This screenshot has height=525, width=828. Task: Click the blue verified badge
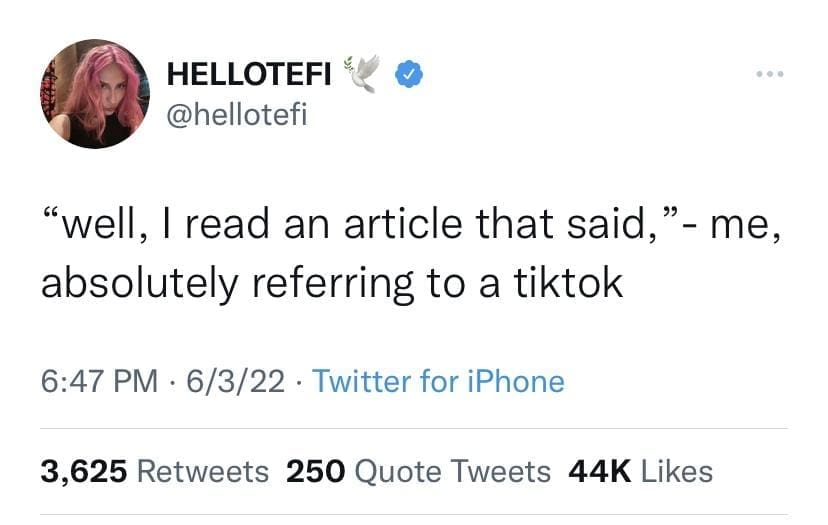[409, 74]
